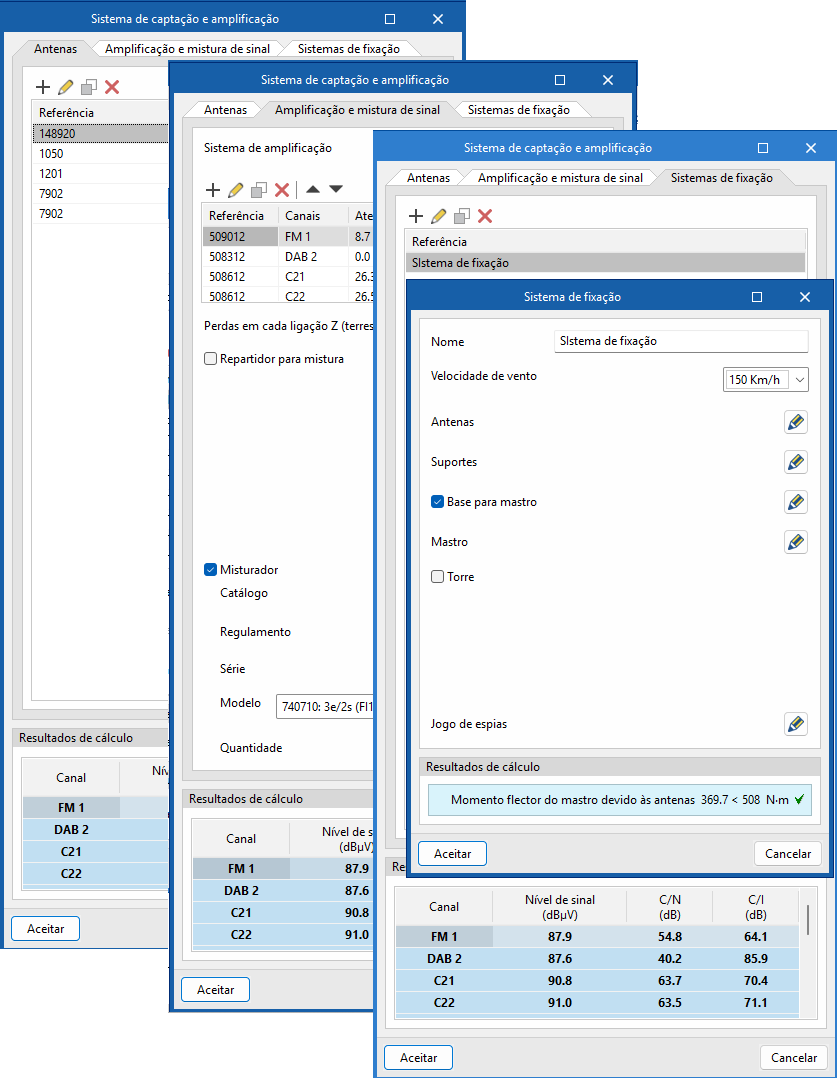Select the FM 1 results row in front window
The height and width of the screenshot is (1085, 837).
[597, 937]
